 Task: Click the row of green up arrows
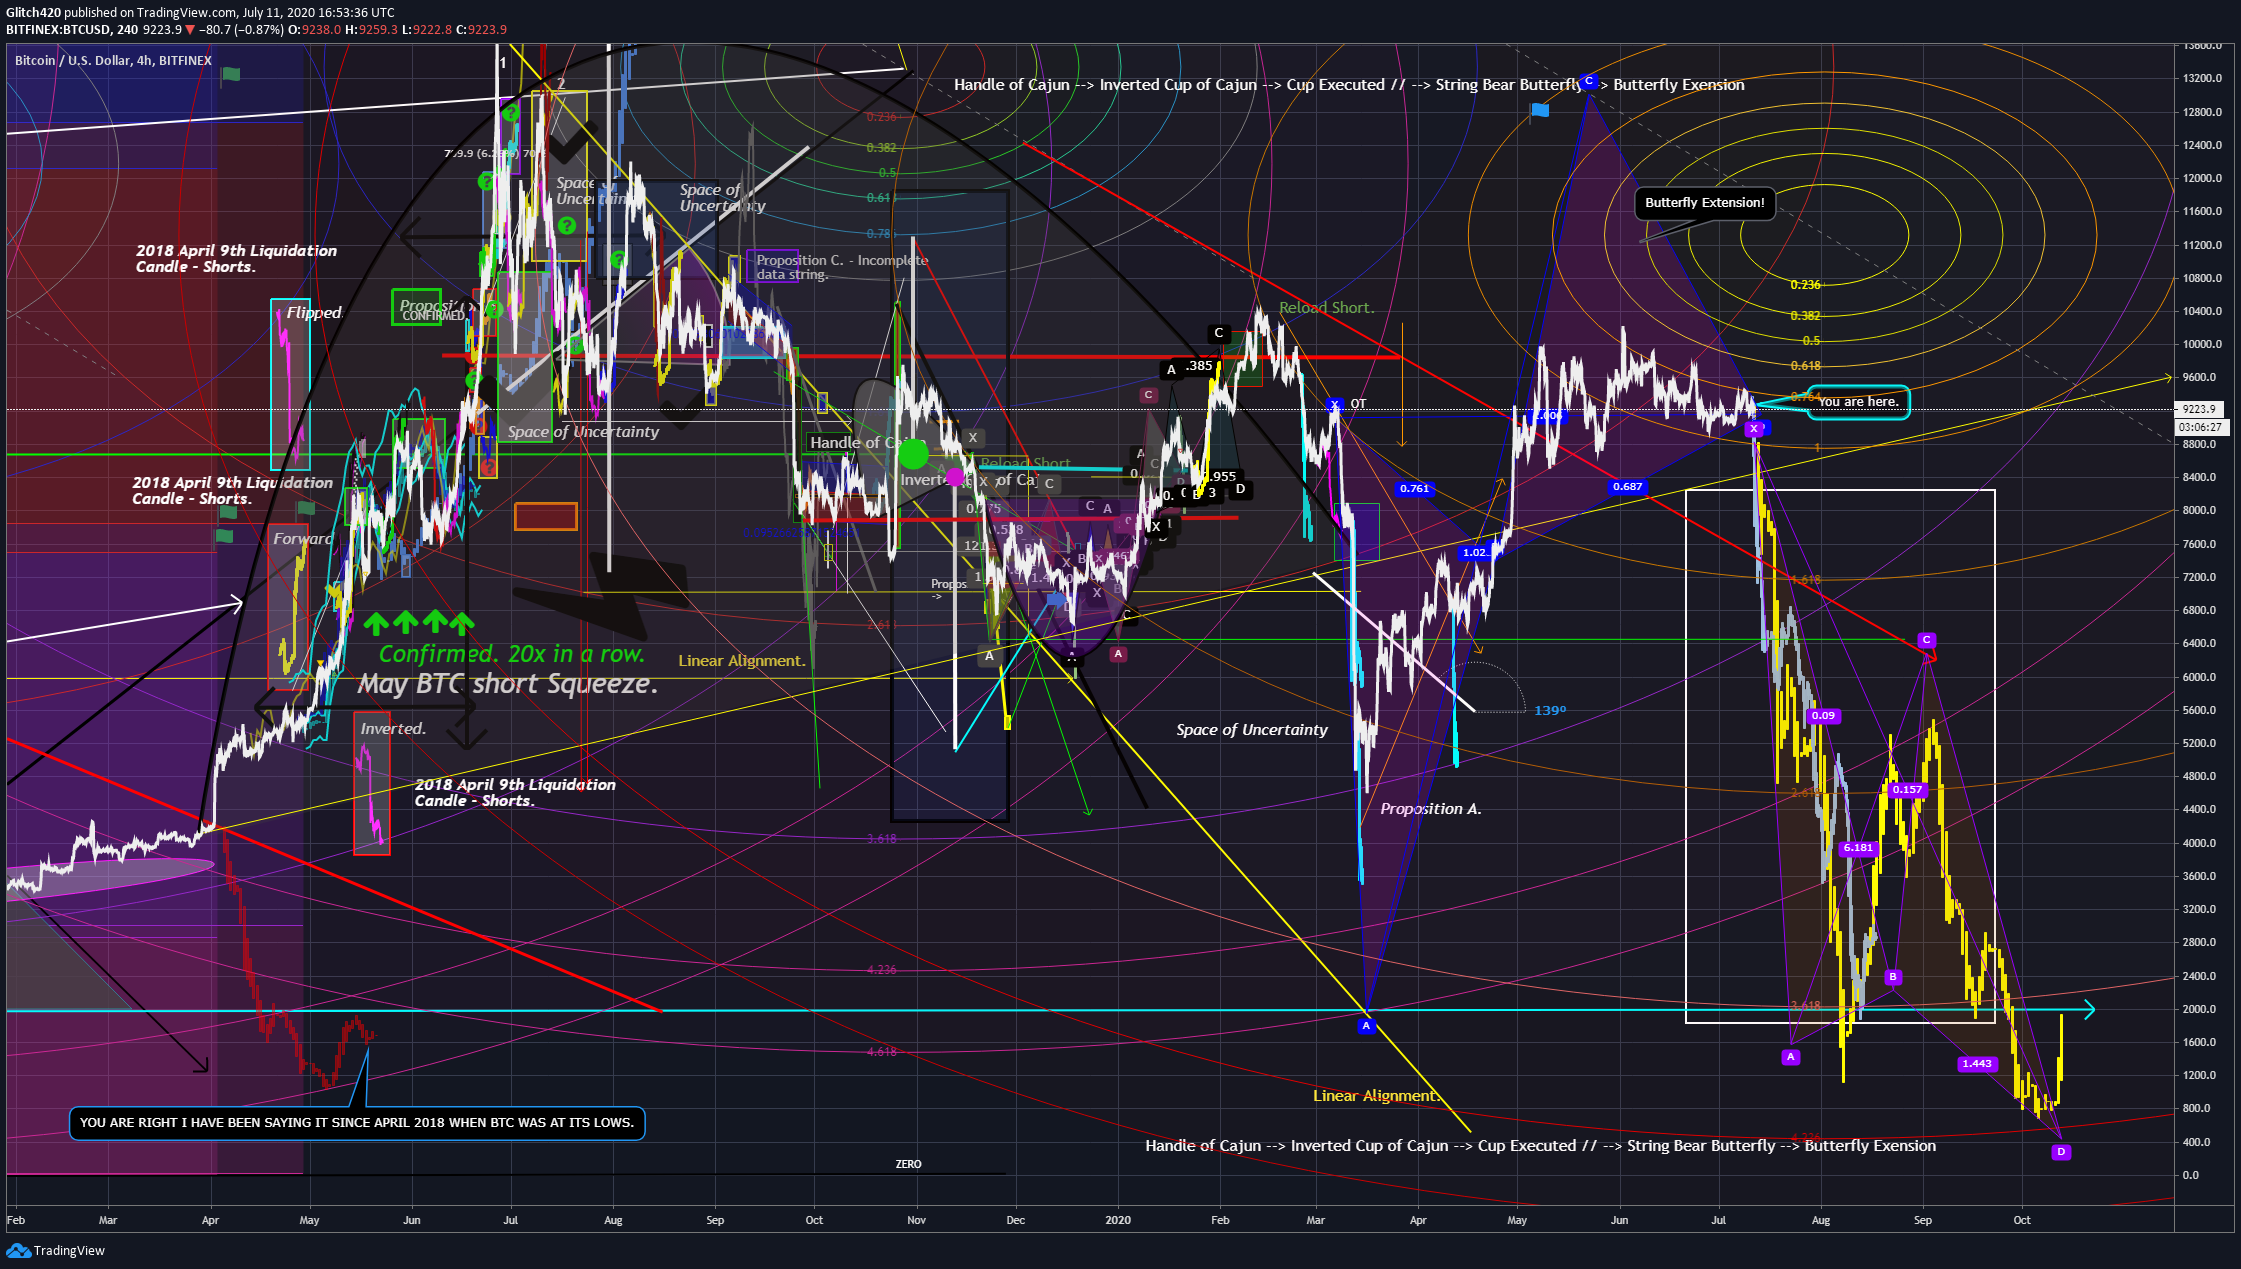[418, 623]
